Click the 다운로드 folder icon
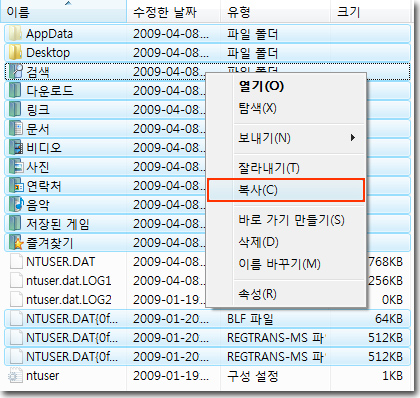 15,91
